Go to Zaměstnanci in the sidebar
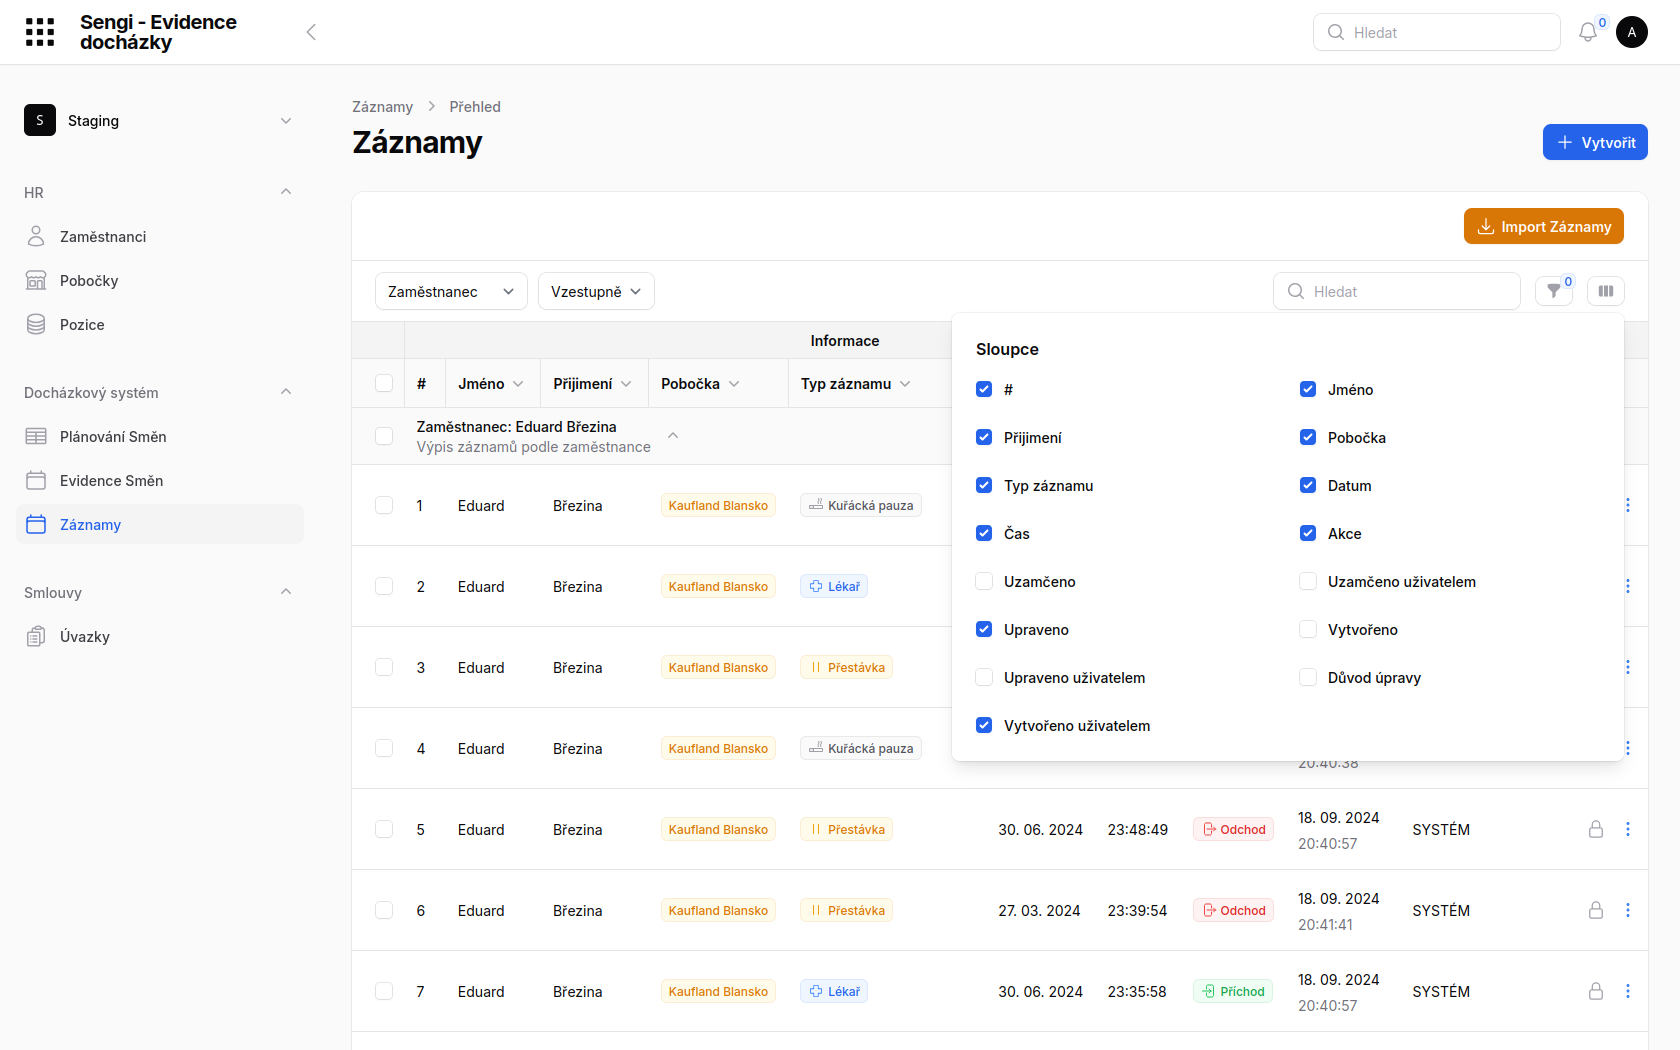 pyautogui.click(x=160, y=236)
